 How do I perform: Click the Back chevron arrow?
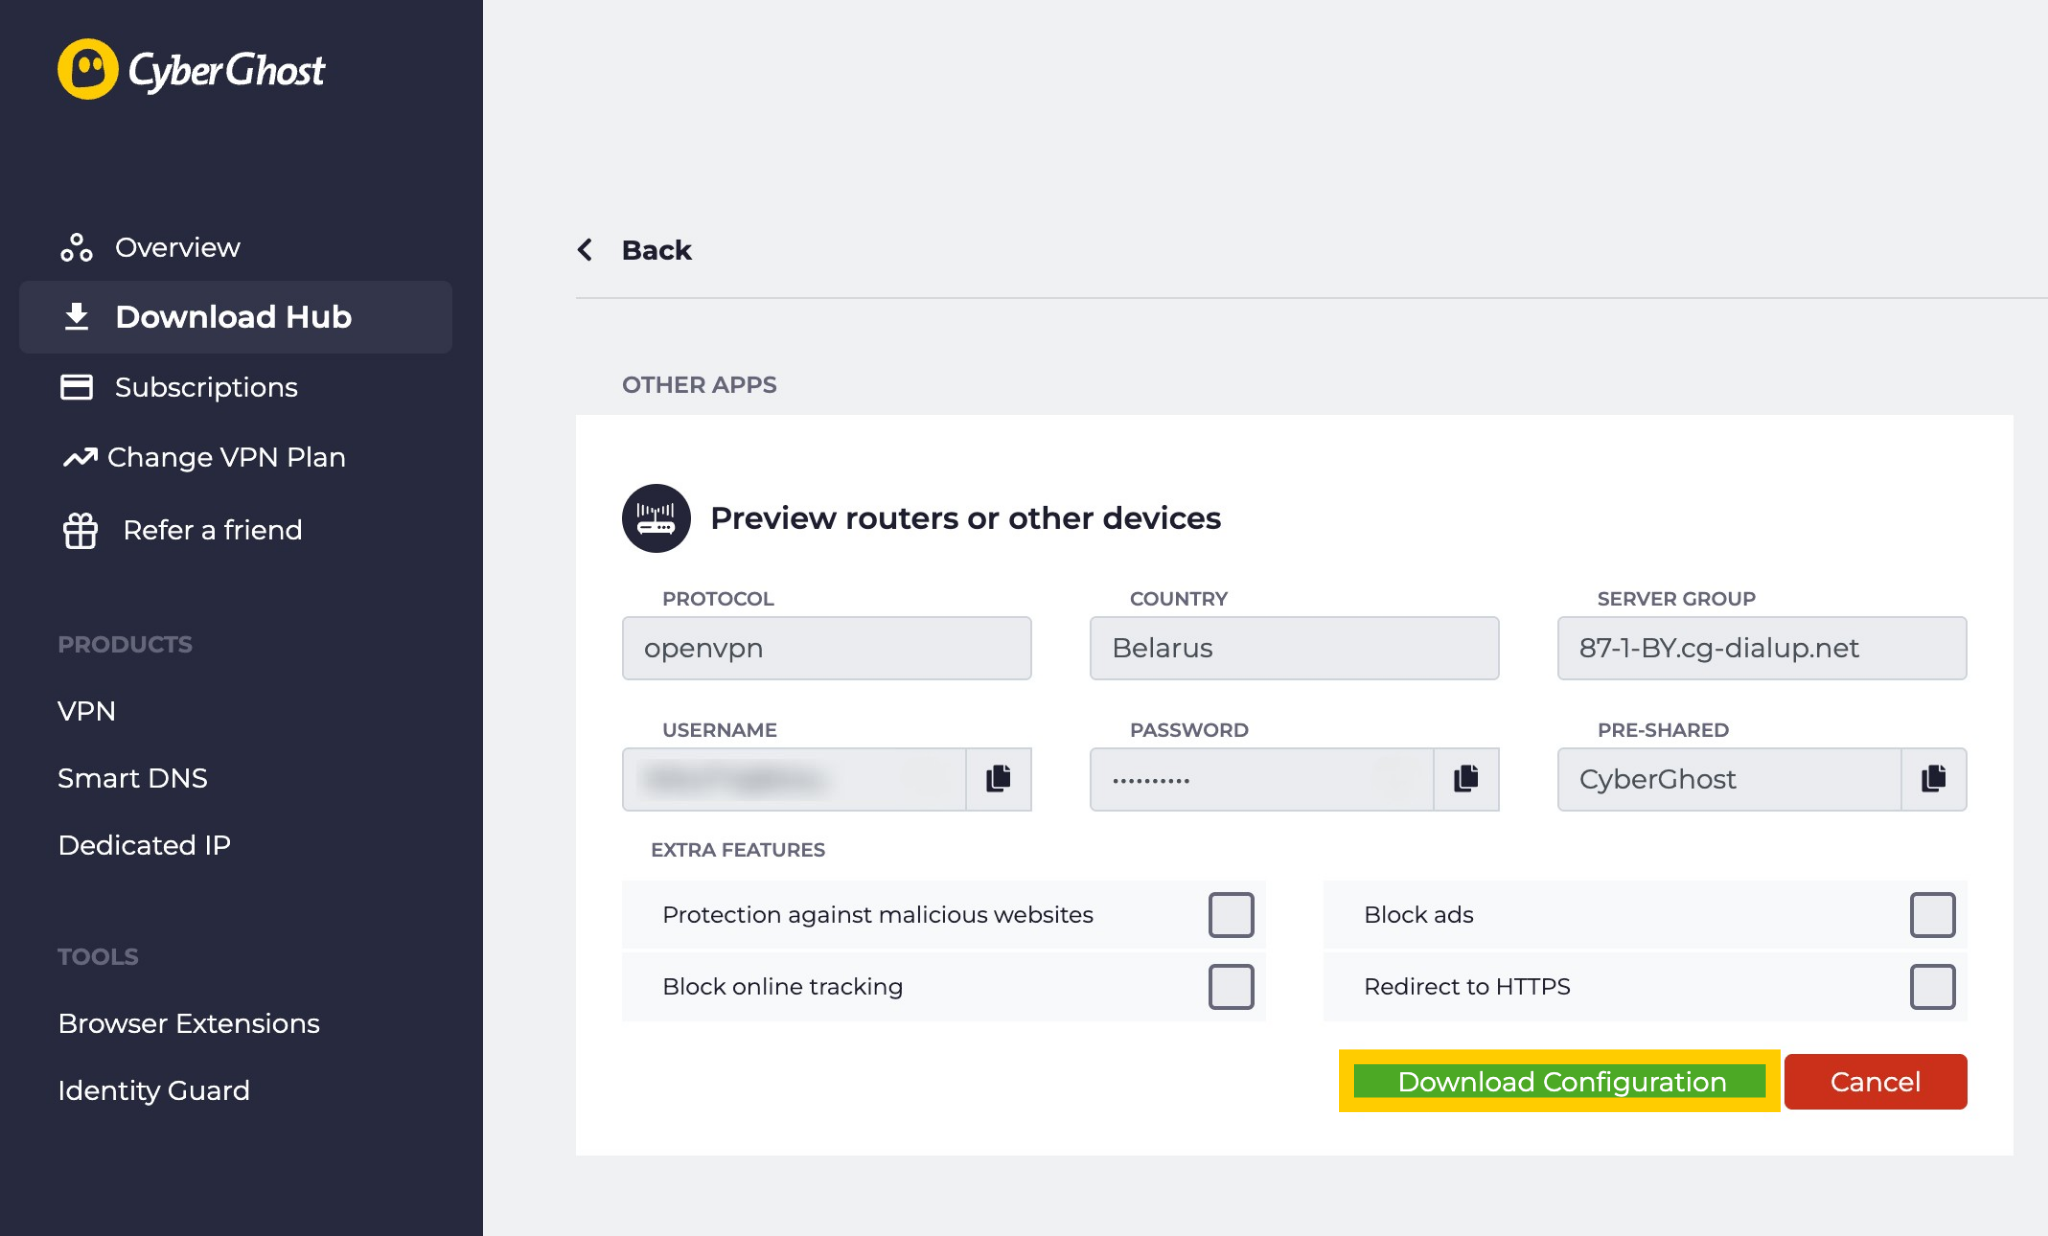click(585, 250)
